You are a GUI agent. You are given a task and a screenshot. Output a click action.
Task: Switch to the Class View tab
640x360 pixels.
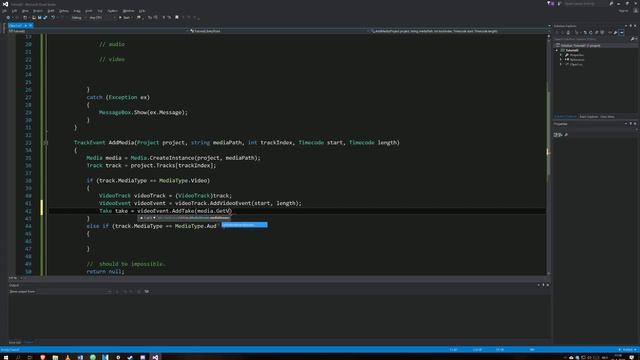[x=607, y=117]
